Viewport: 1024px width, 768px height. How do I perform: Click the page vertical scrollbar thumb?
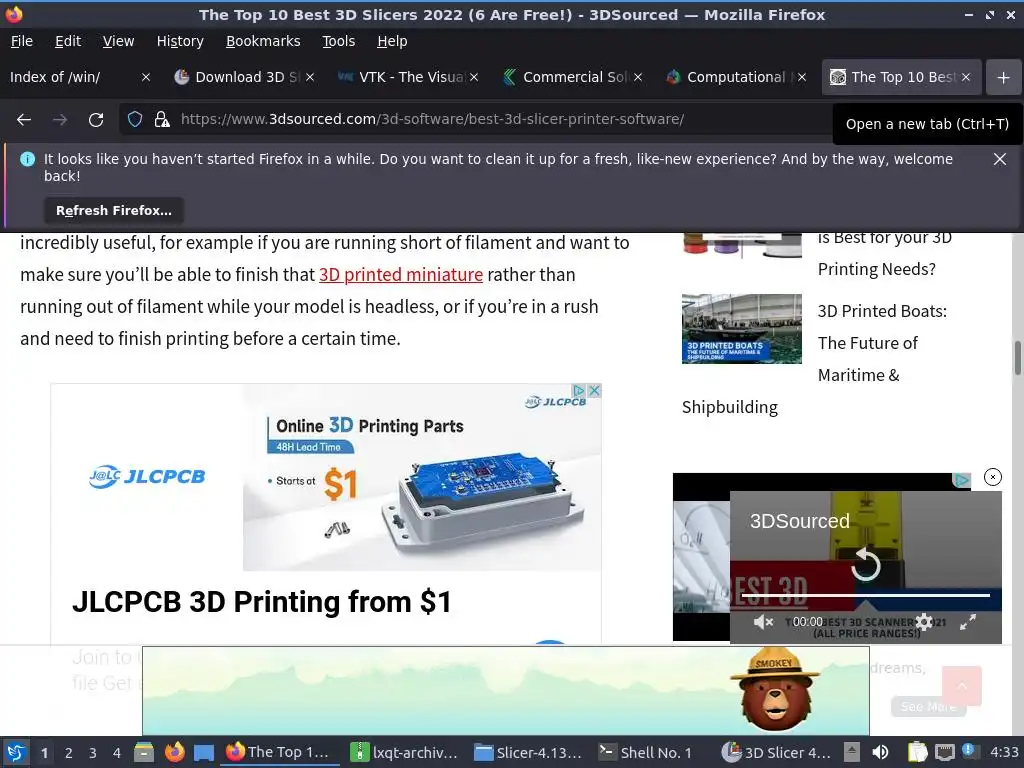tap(1017, 358)
